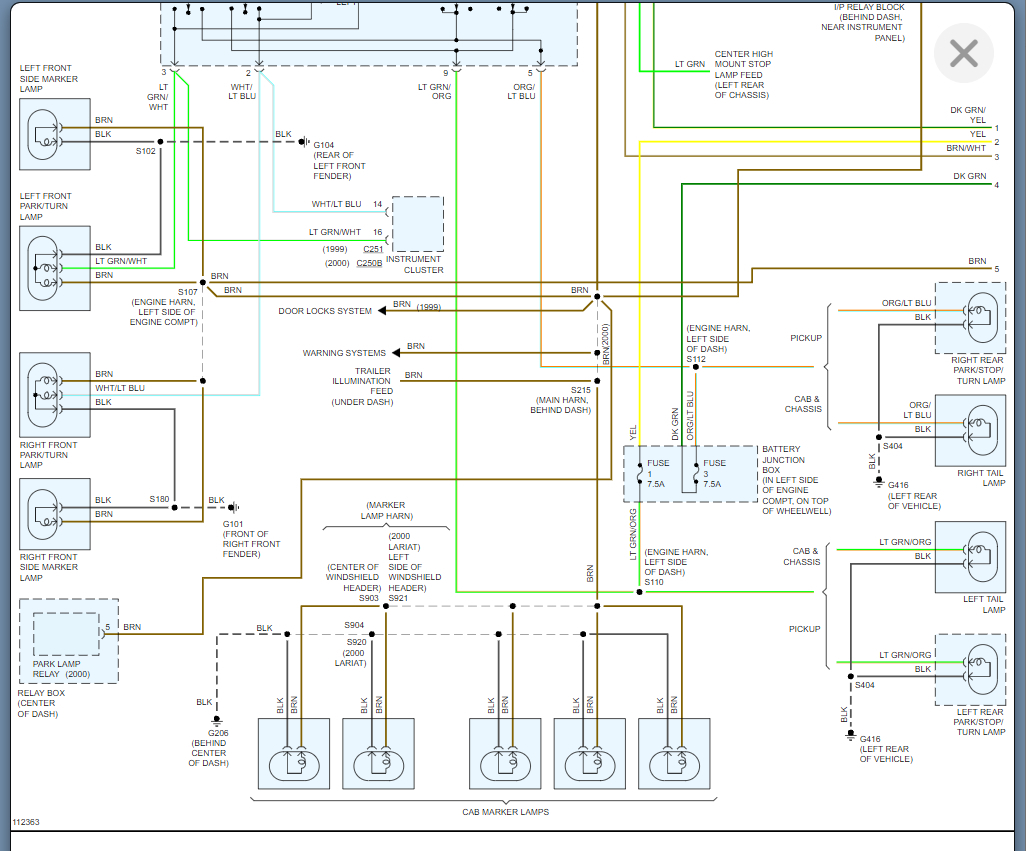This screenshot has height=851, width=1026.
Task: Click the Left Front Park/Turn Lamp symbol
Action: 55,268
